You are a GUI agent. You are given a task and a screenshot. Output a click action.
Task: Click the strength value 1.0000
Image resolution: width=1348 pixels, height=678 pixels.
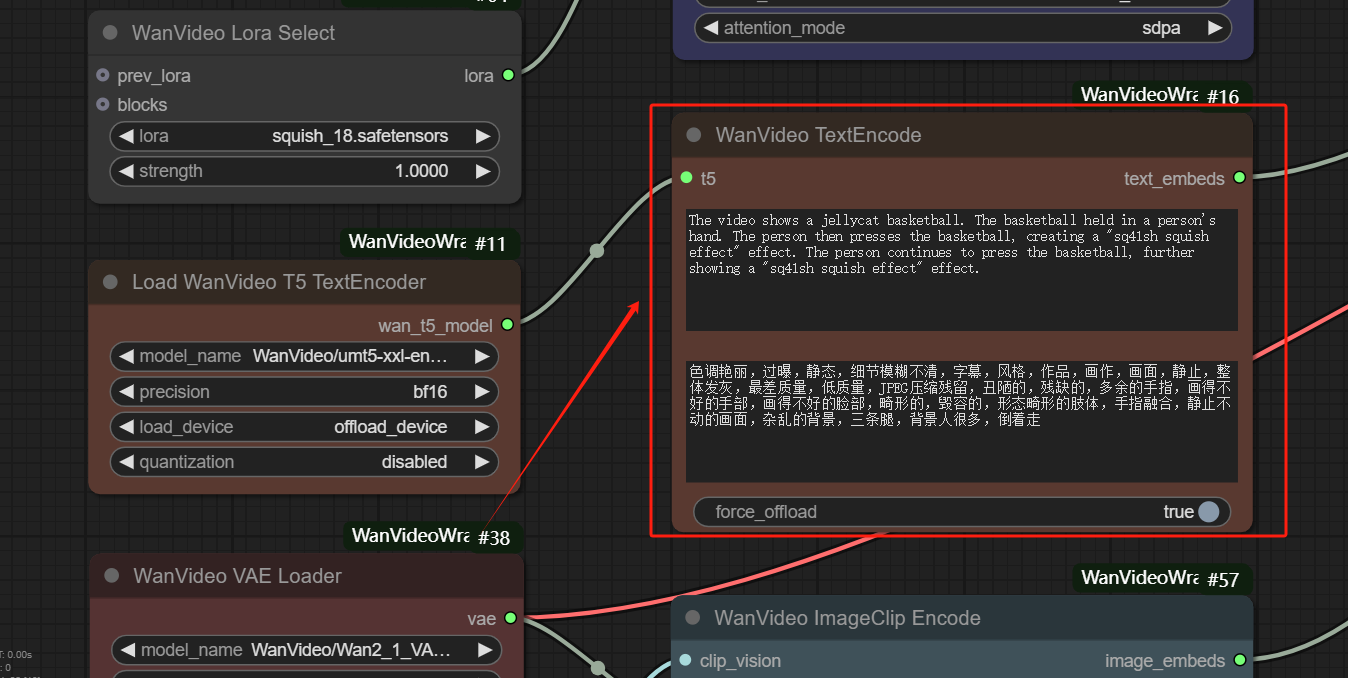coord(421,171)
